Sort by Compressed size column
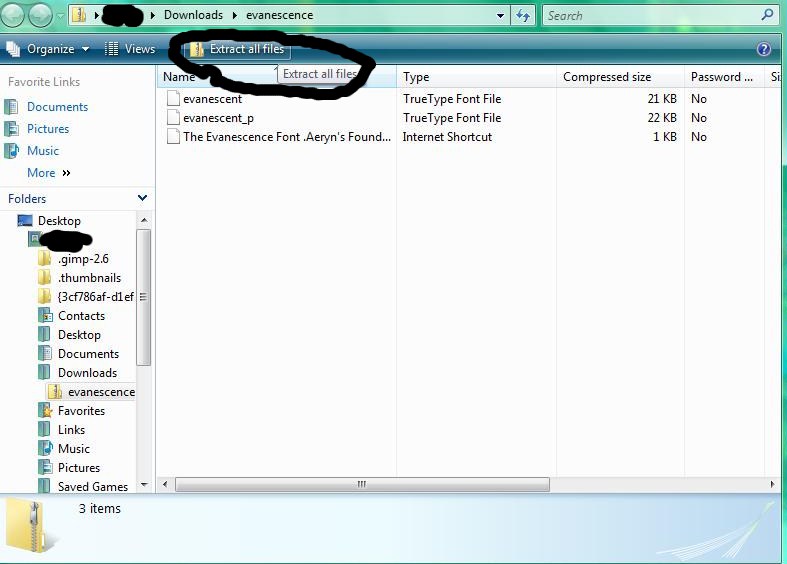 click(607, 77)
